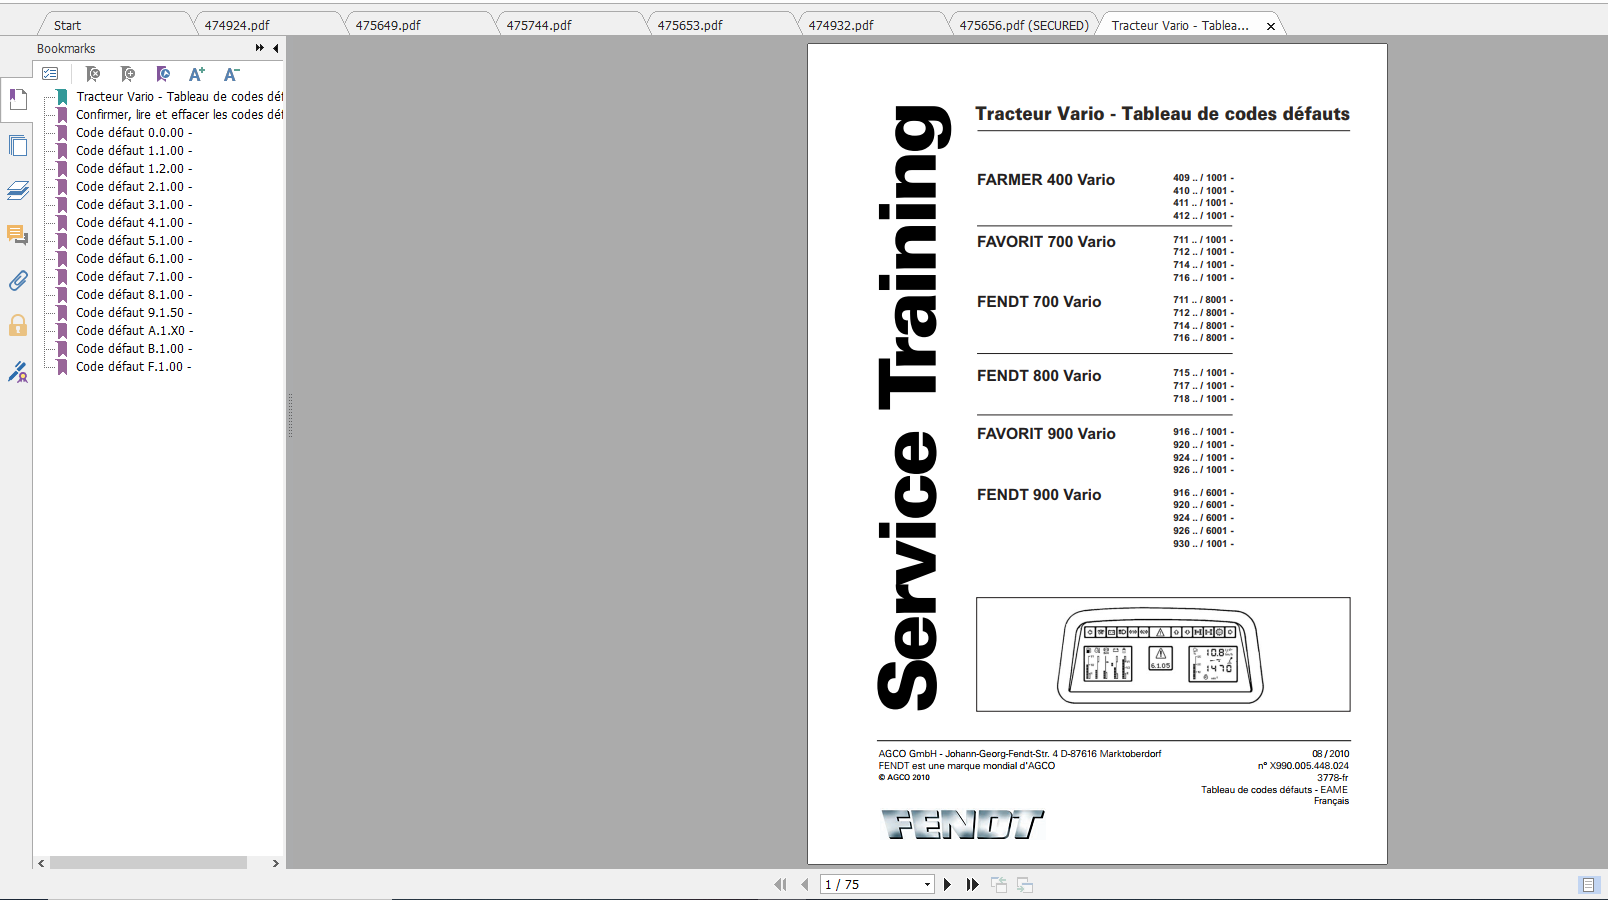Screen dimensions: 1608x900
Task: Open the Layers panel icon
Action: (x=18, y=190)
